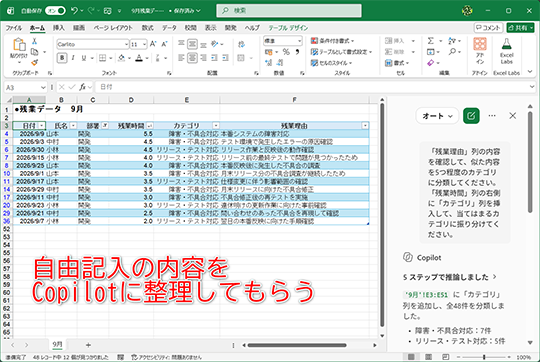Click the fill color bucket icon
The height and width of the screenshot is (362, 540).
[121, 58]
